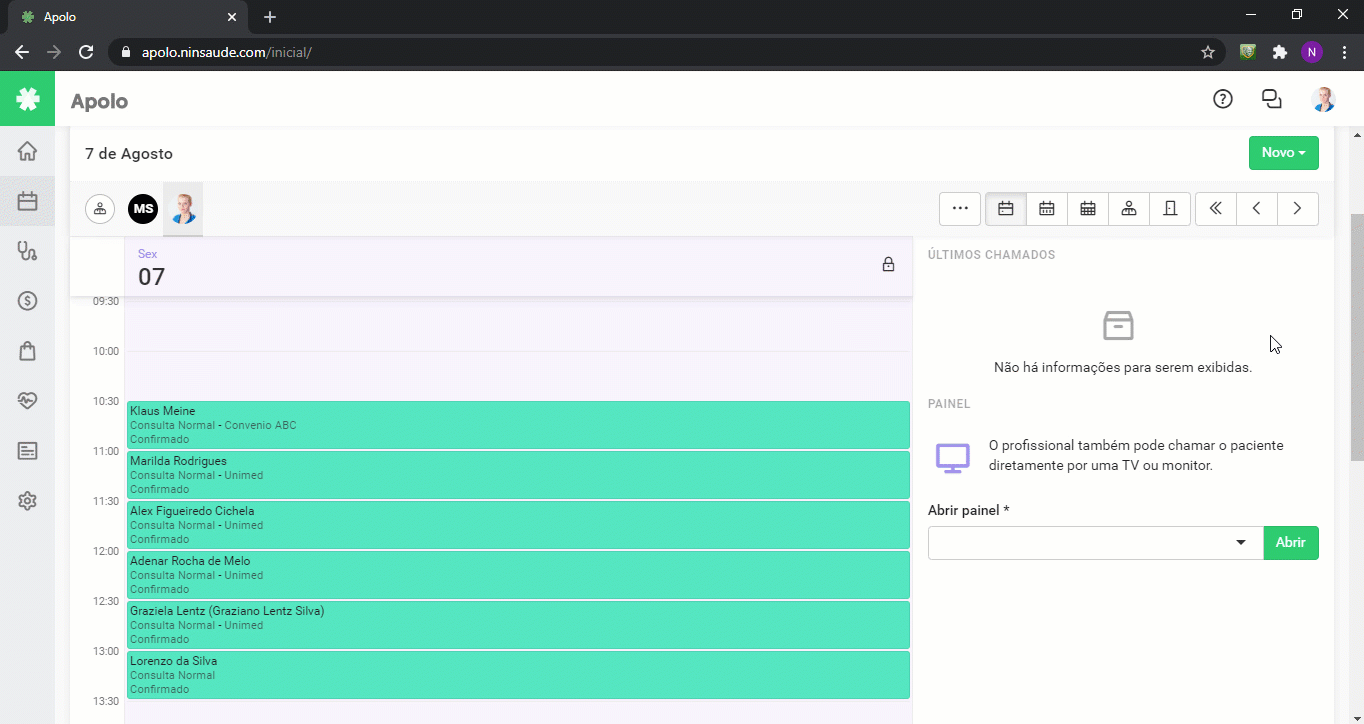The width and height of the screenshot is (1364, 724).
Task: Select the Apolo browser tab
Action: pos(128,17)
